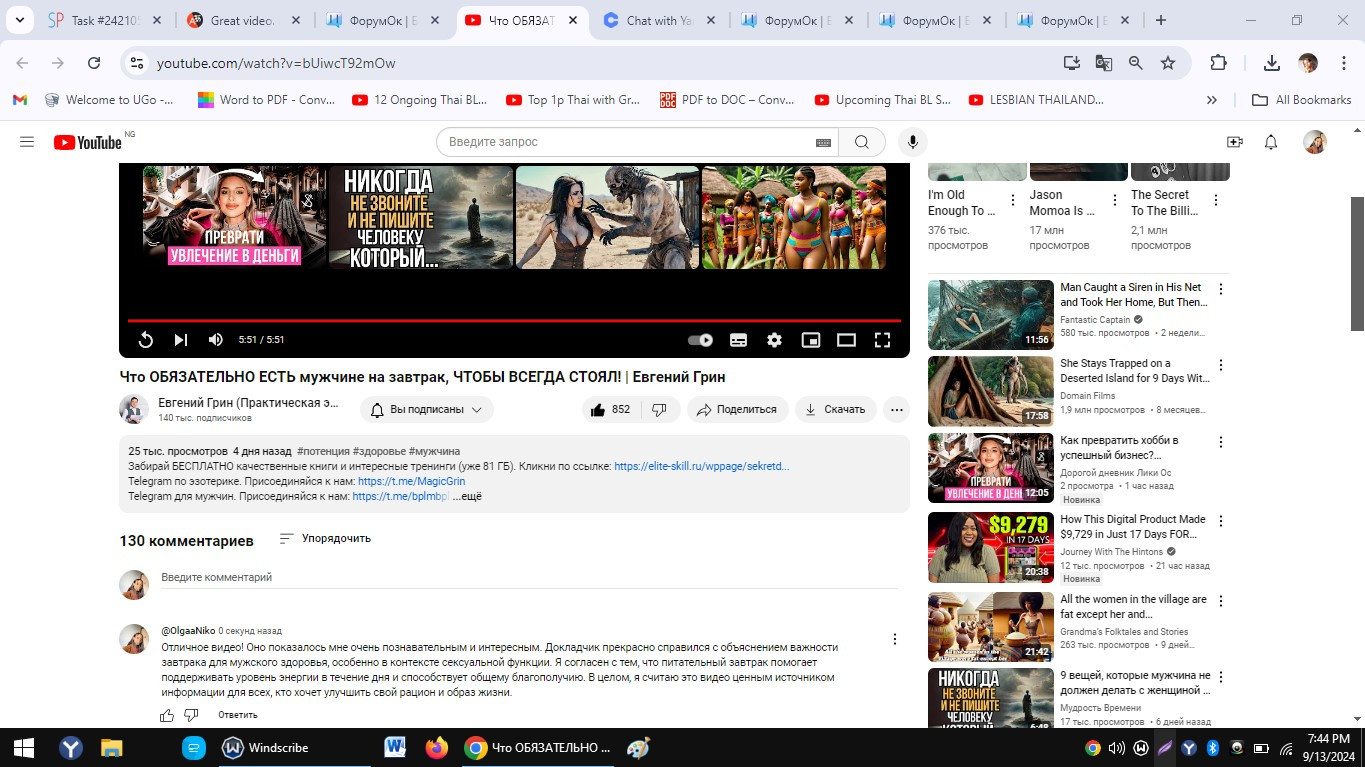Open the Евгений Грин channel name
Viewport: 1365px width, 767px height.
click(248, 403)
